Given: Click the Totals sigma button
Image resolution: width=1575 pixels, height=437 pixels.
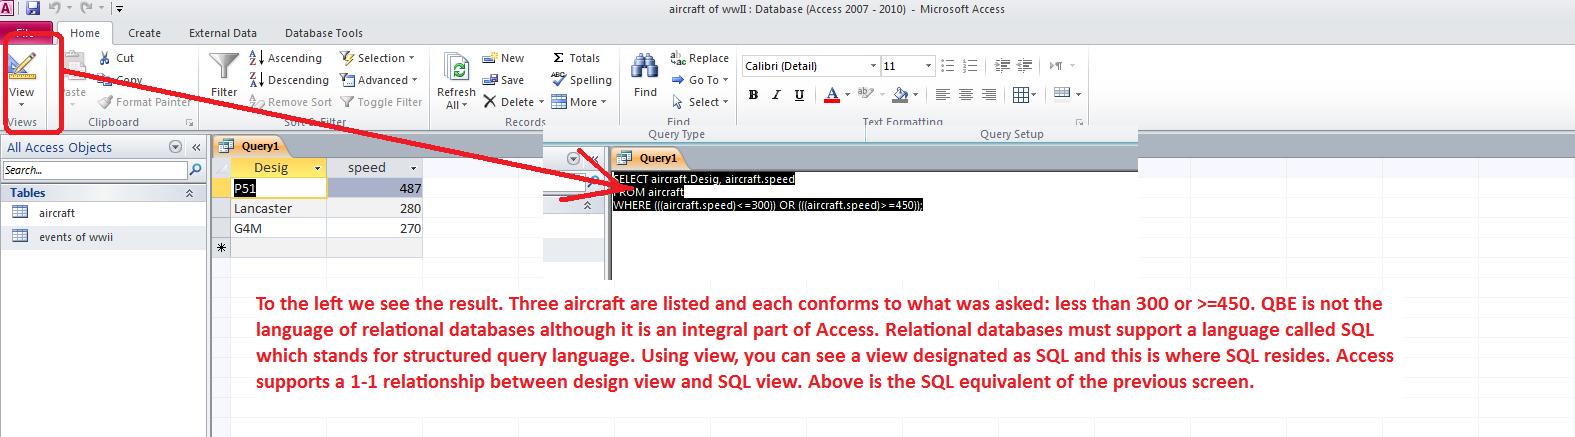Looking at the screenshot, I should (576, 58).
